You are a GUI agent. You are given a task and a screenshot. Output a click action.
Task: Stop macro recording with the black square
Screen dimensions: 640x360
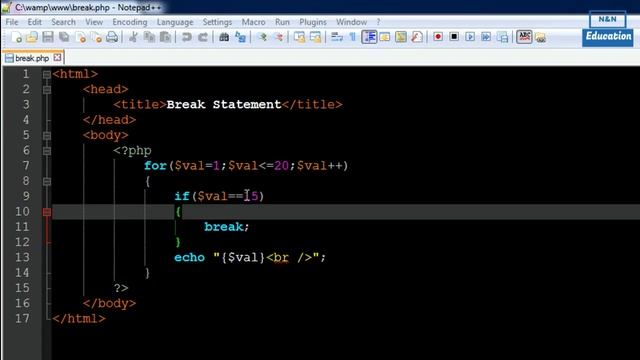(x=454, y=37)
